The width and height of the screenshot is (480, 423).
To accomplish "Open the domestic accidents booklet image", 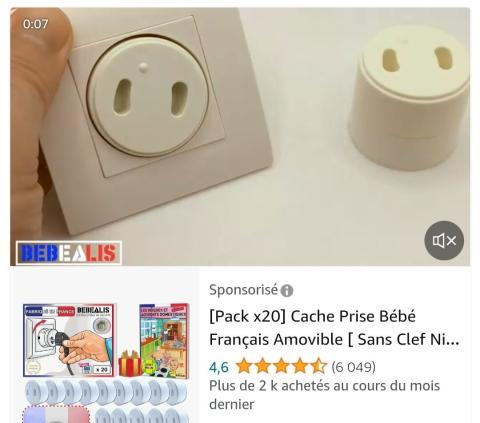I will coord(164,340).
